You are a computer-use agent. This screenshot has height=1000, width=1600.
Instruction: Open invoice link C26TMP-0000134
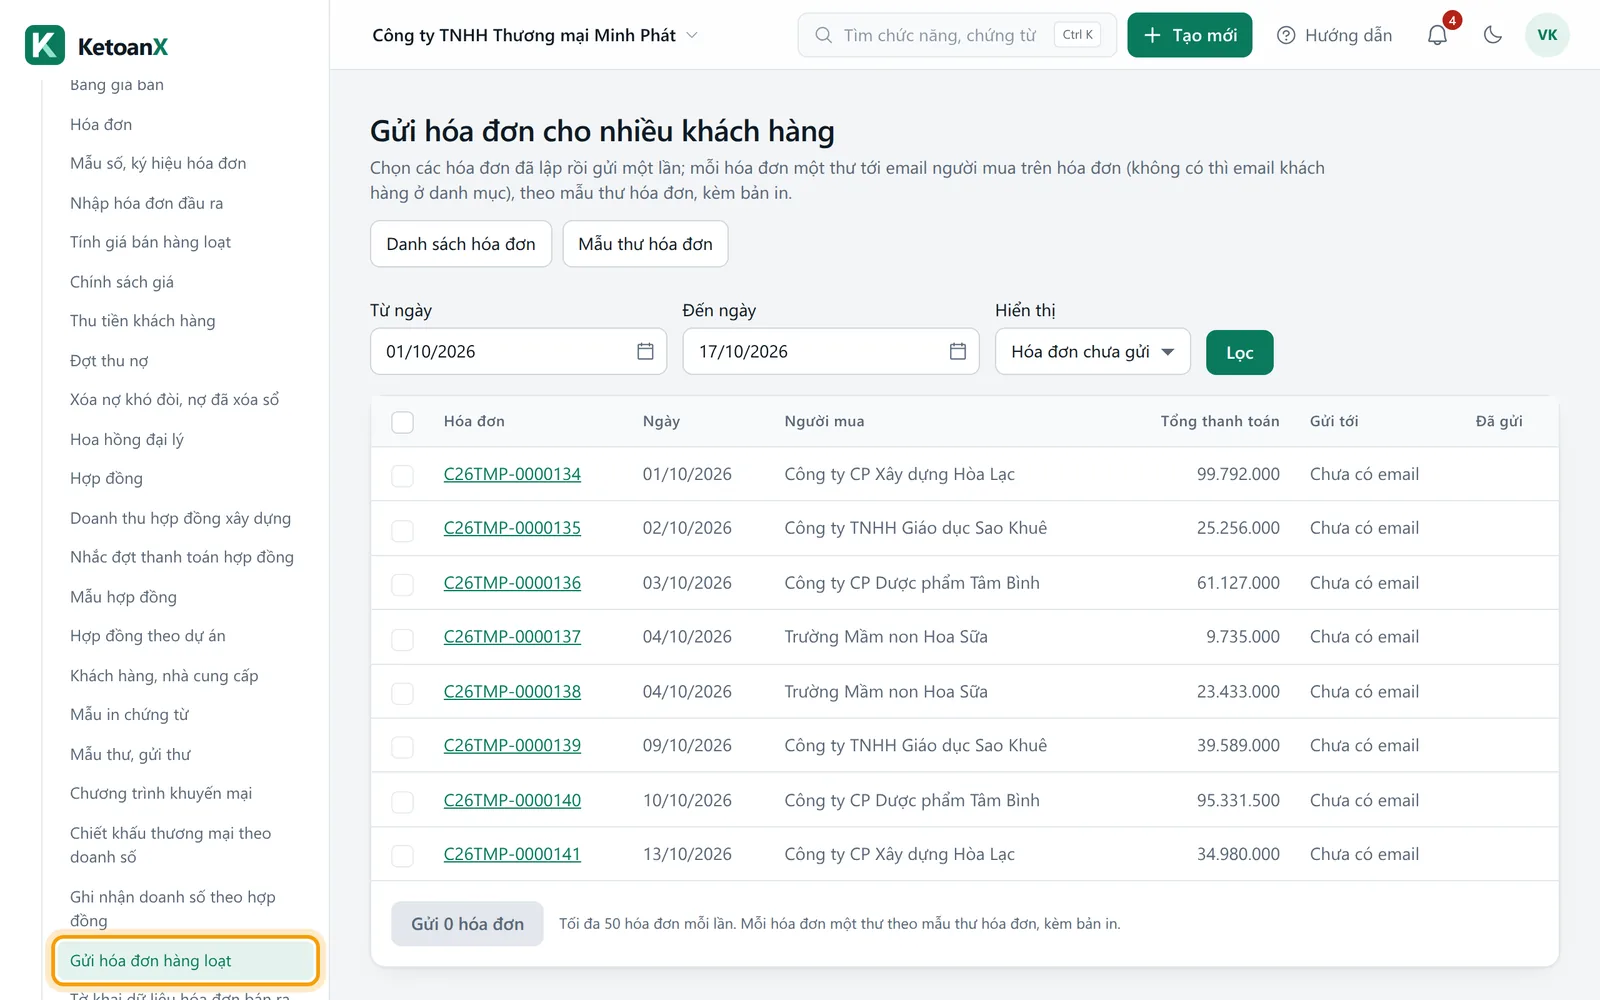click(512, 474)
